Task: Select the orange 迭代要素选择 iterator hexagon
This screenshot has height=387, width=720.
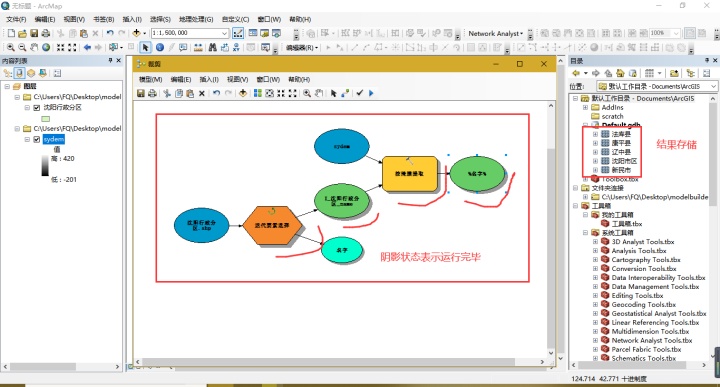Action: 272,225
